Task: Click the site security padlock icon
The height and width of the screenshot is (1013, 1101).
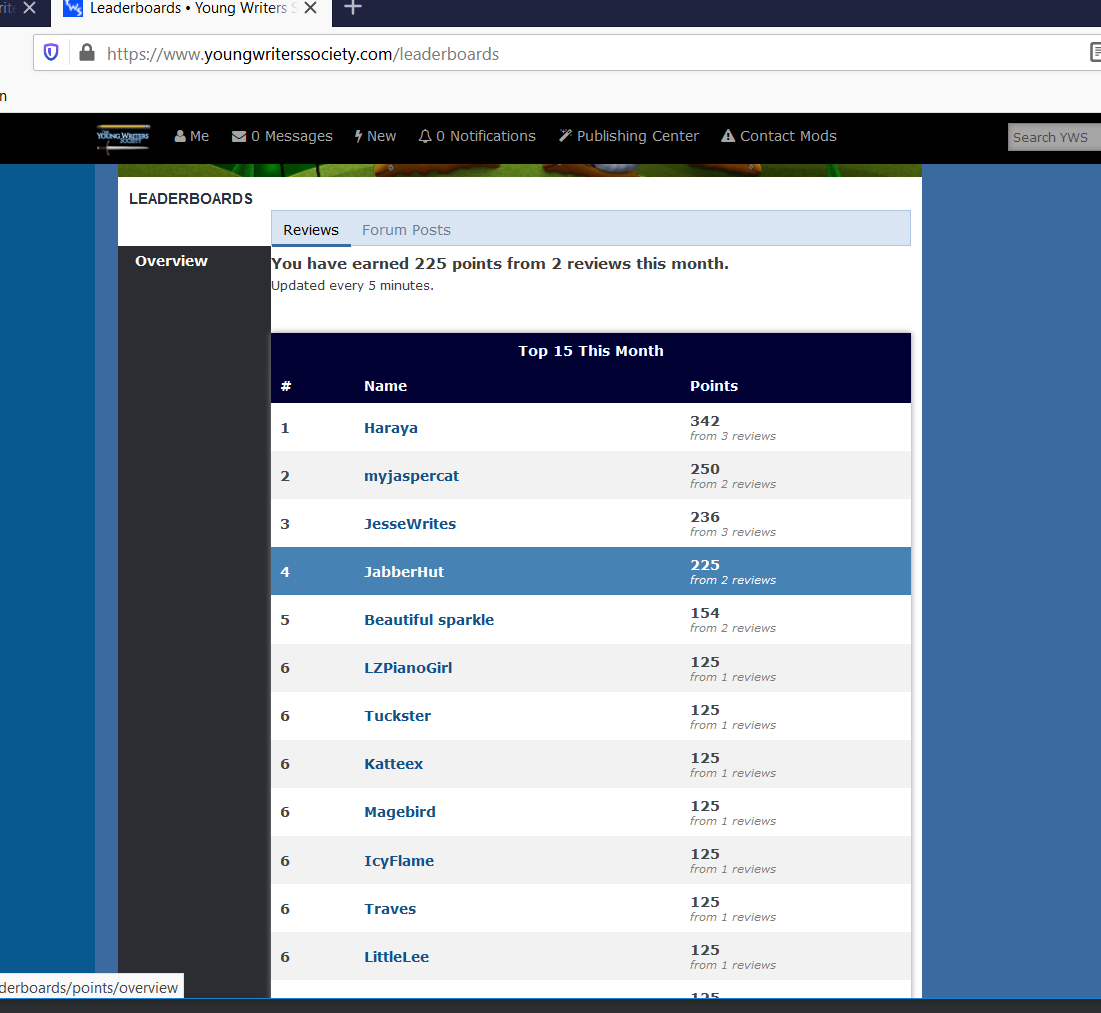Action: pyautogui.click(x=87, y=53)
